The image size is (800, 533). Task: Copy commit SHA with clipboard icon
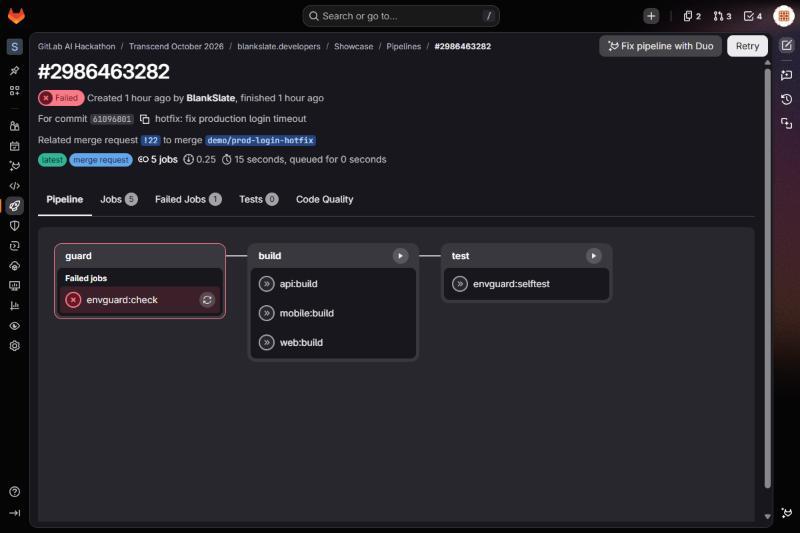tap(145, 119)
